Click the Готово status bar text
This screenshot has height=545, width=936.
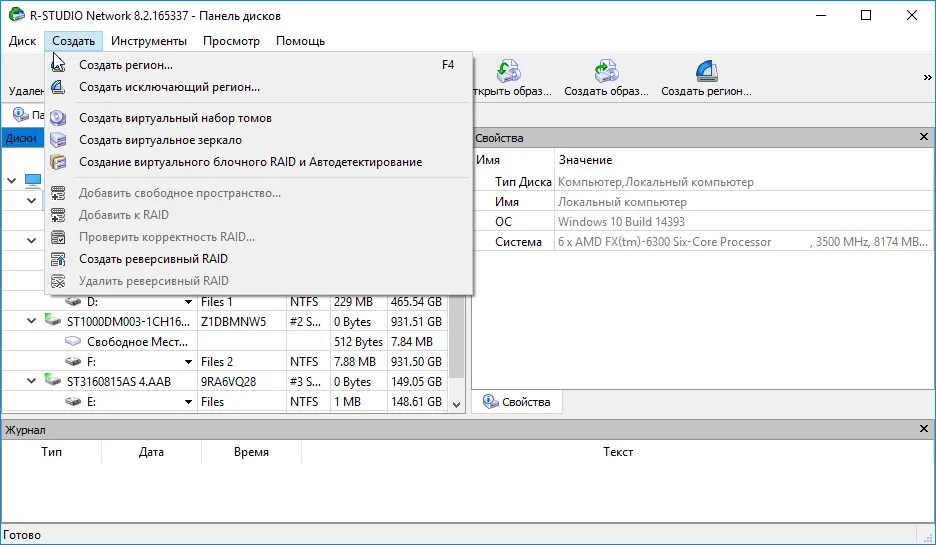pos(22,535)
